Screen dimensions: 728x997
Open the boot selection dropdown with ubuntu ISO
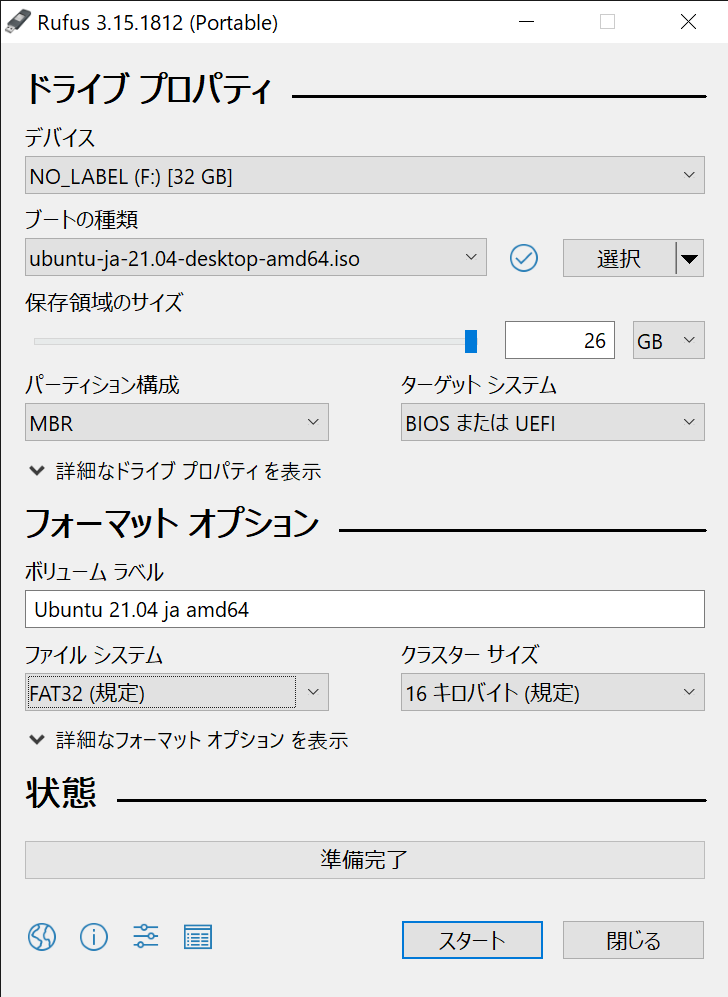coord(256,258)
